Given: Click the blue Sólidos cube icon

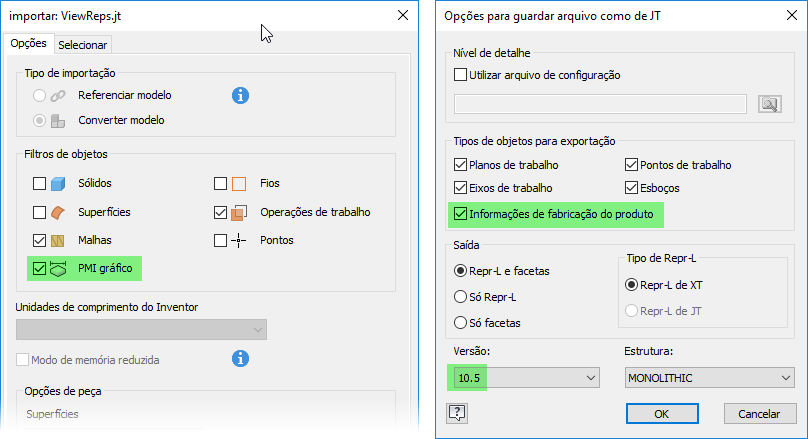Looking at the screenshot, I should coord(59,184).
